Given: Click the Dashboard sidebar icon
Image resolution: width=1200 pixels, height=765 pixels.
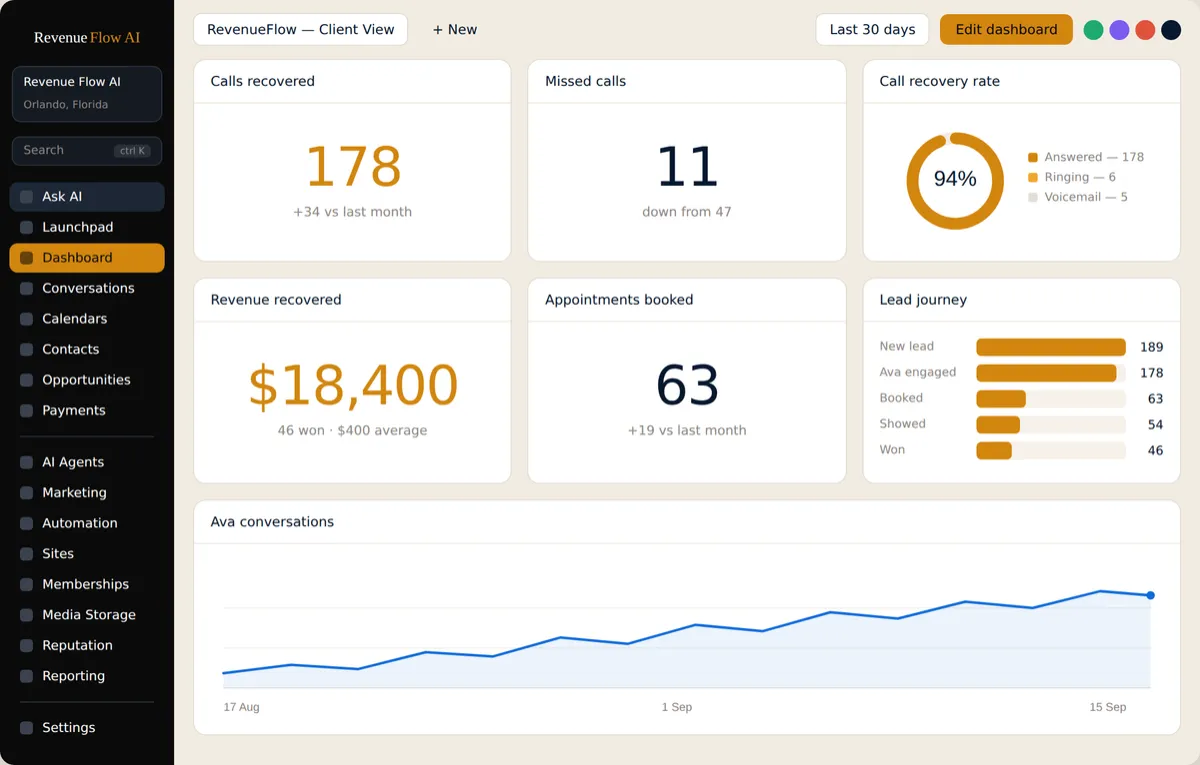Looking at the screenshot, I should 26,258.
